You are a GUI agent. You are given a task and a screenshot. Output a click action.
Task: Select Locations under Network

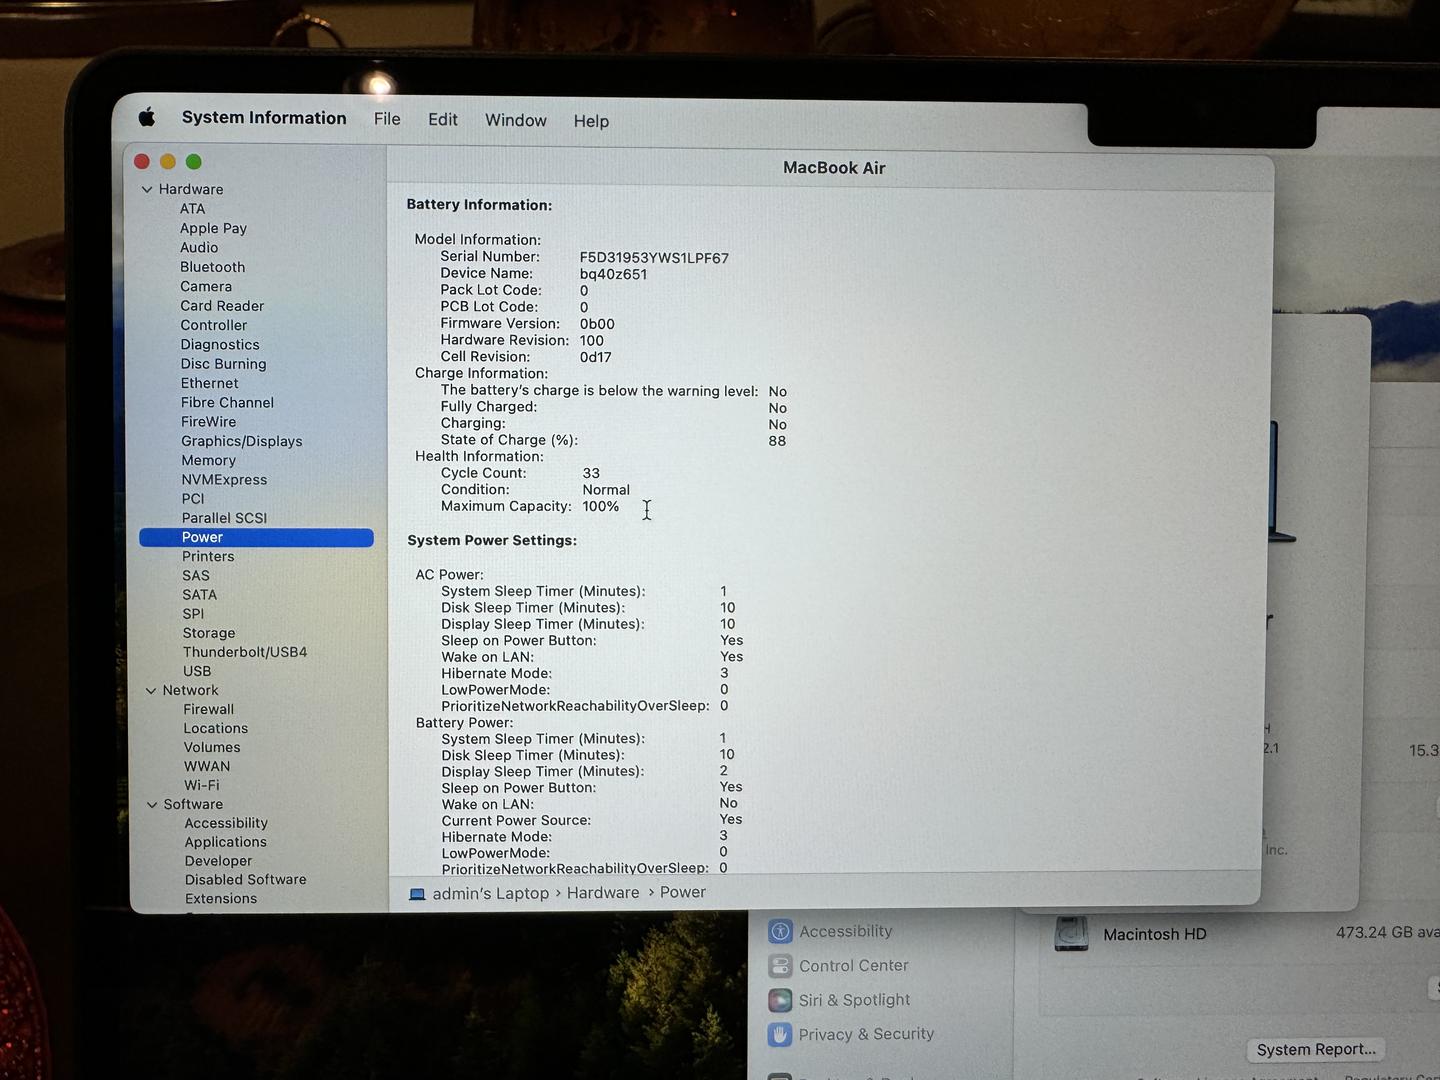point(215,728)
